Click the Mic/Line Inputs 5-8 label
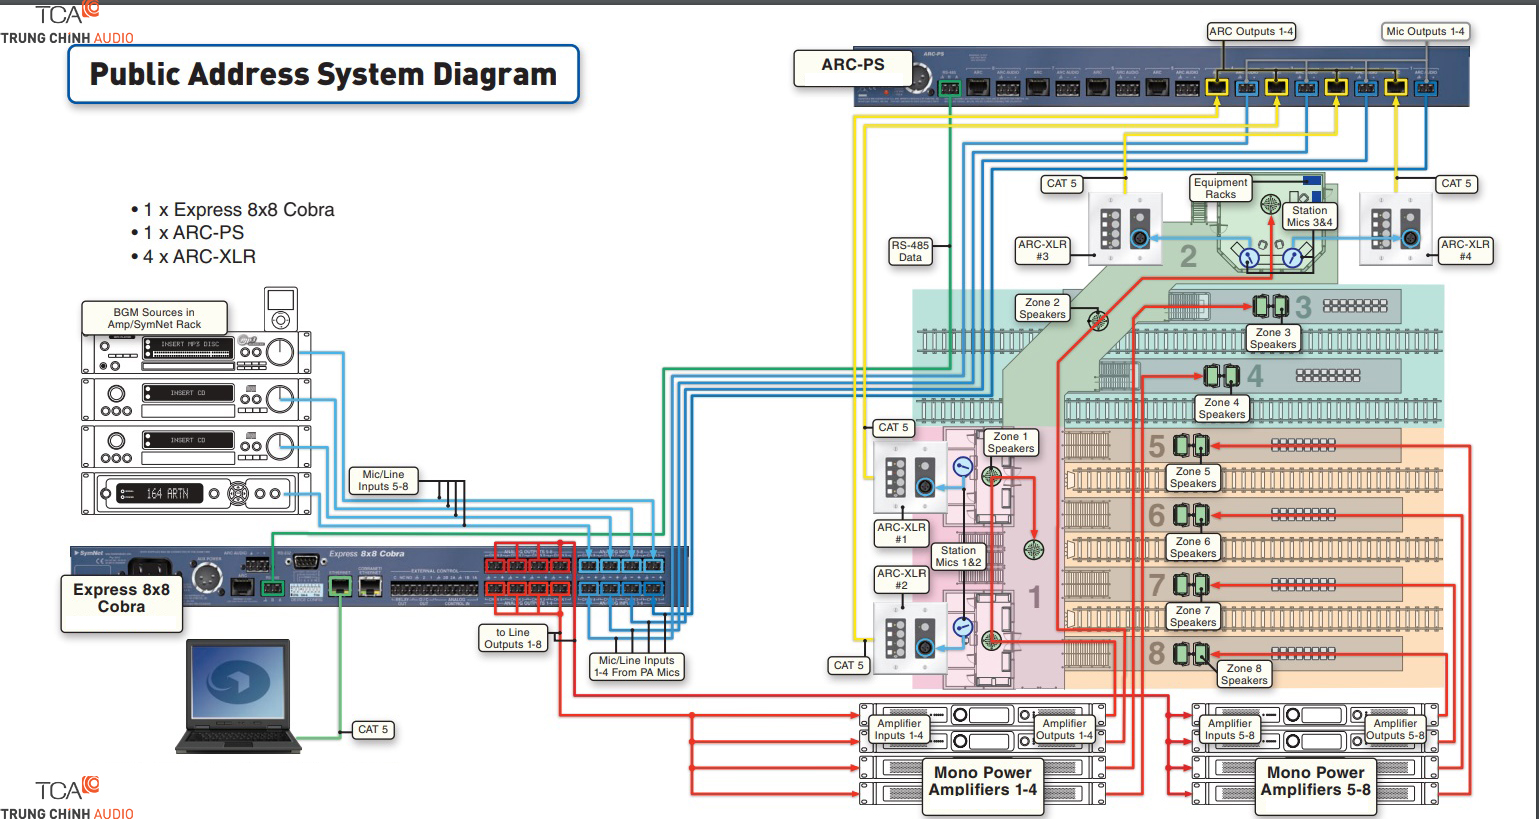This screenshot has width=1539, height=819. (x=383, y=480)
